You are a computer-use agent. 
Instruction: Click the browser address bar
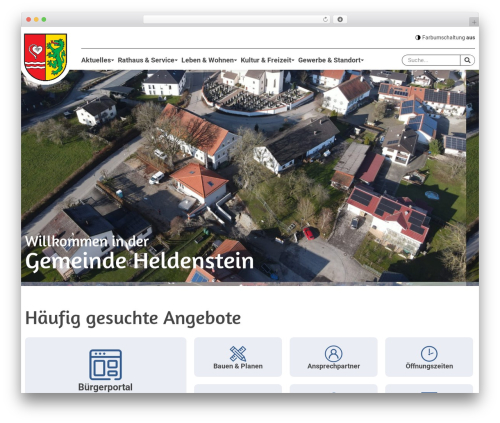click(237, 20)
